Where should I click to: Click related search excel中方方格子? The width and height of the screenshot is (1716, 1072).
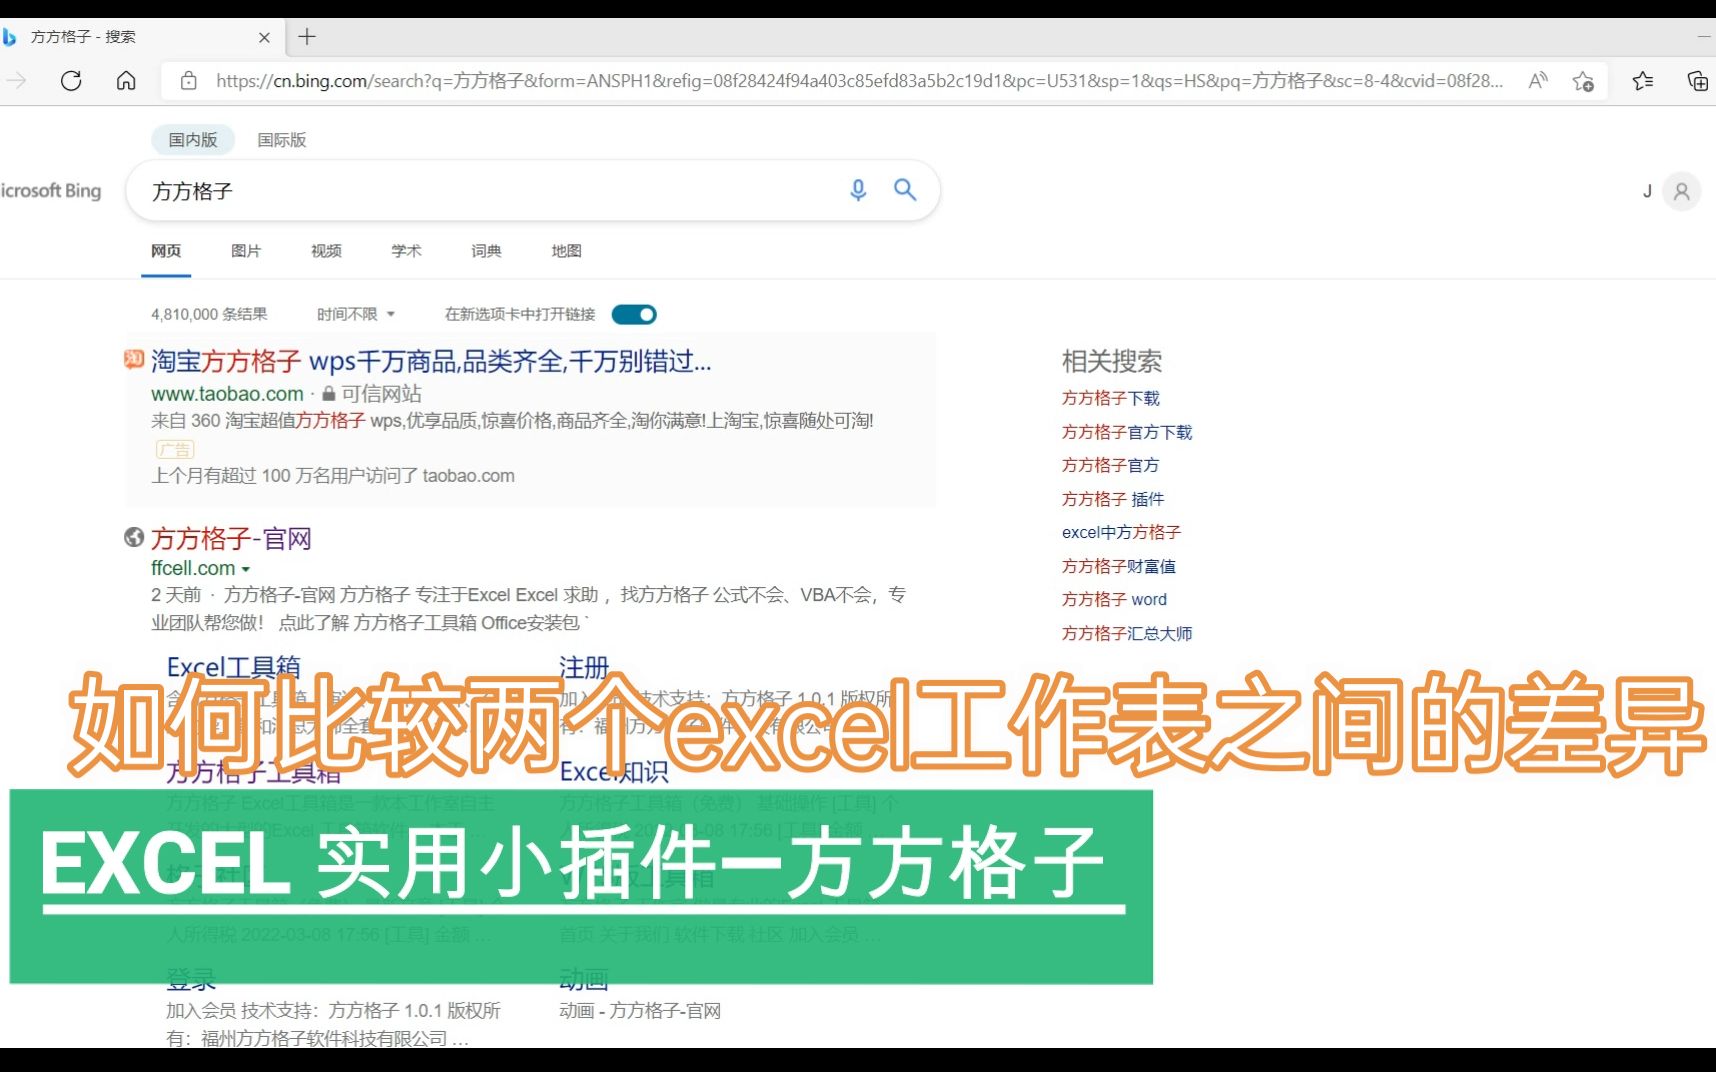click(x=1122, y=532)
